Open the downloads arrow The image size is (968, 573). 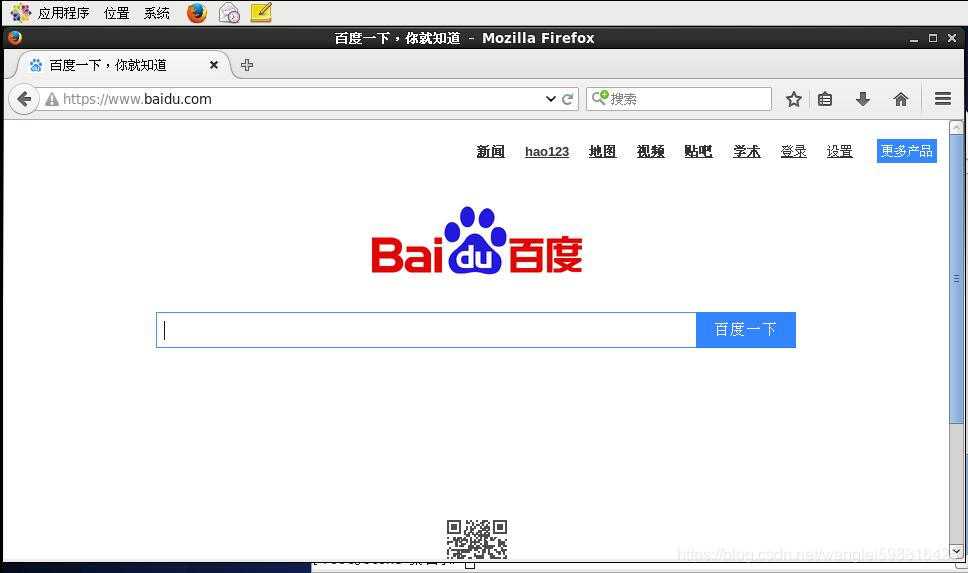click(x=863, y=99)
